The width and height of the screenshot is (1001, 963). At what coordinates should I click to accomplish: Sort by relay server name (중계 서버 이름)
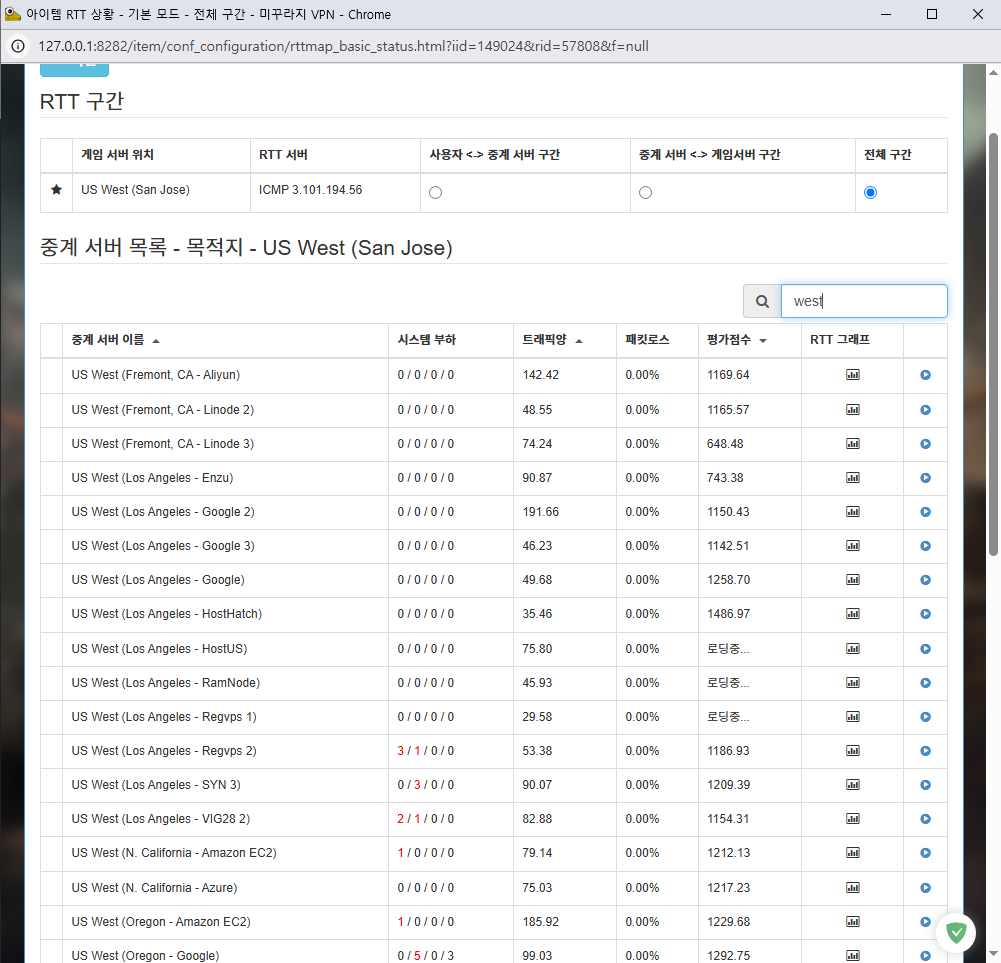[115, 340]
